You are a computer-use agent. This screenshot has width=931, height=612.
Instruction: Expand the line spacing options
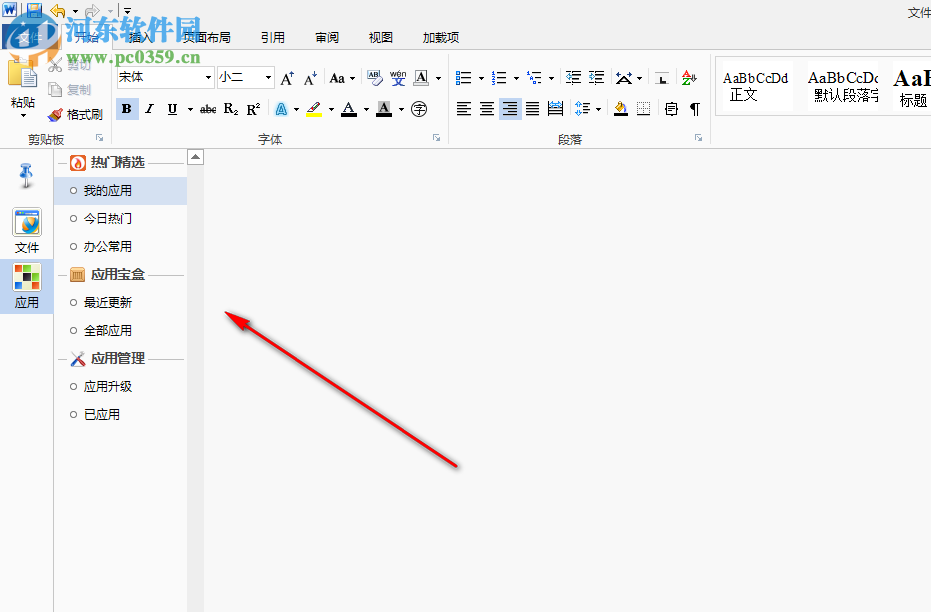586,108
